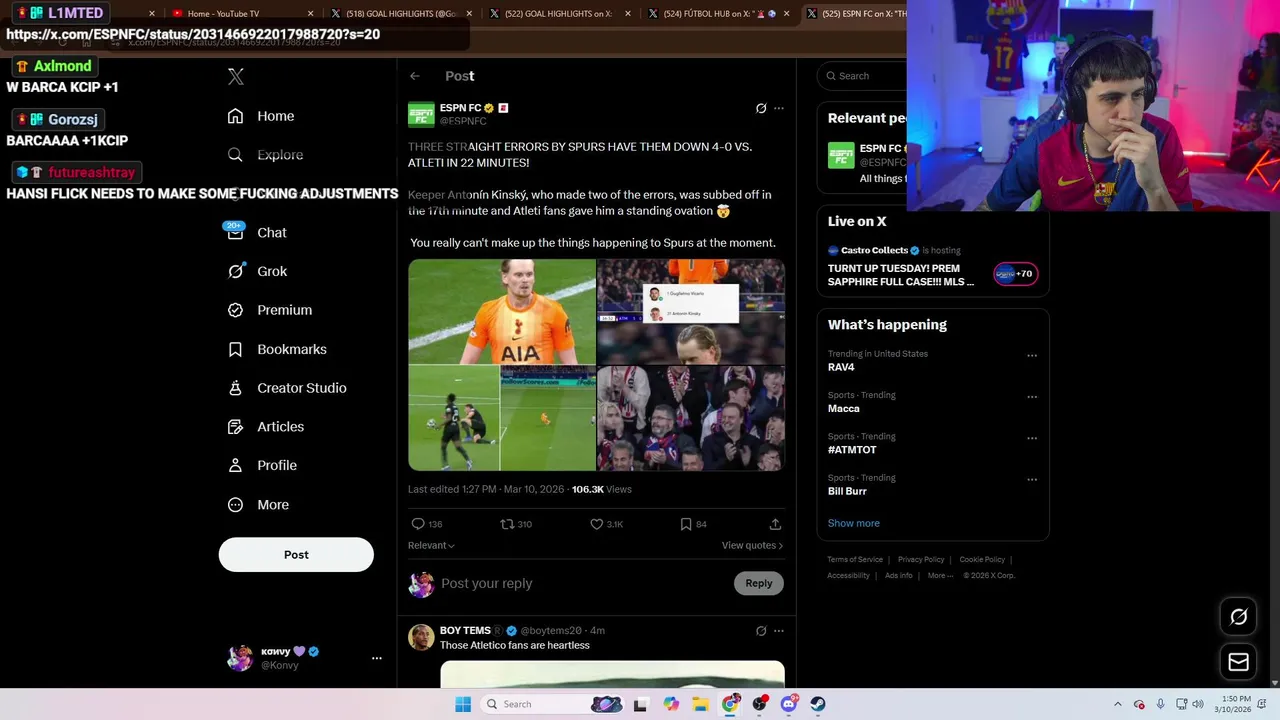Open Grok in X sidebar
Screen dimensions: 1280x720
tap(257, 271)
